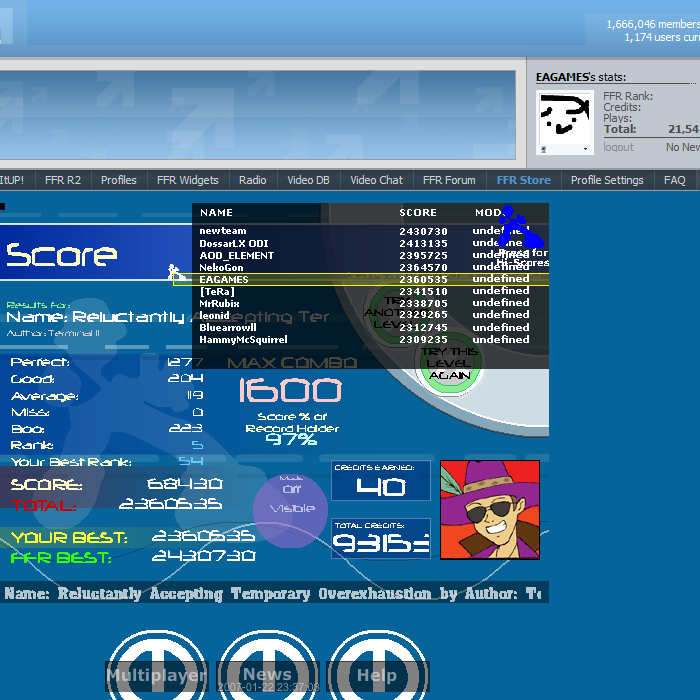
Task: Open the Video Chat tab
Action: 376,180
